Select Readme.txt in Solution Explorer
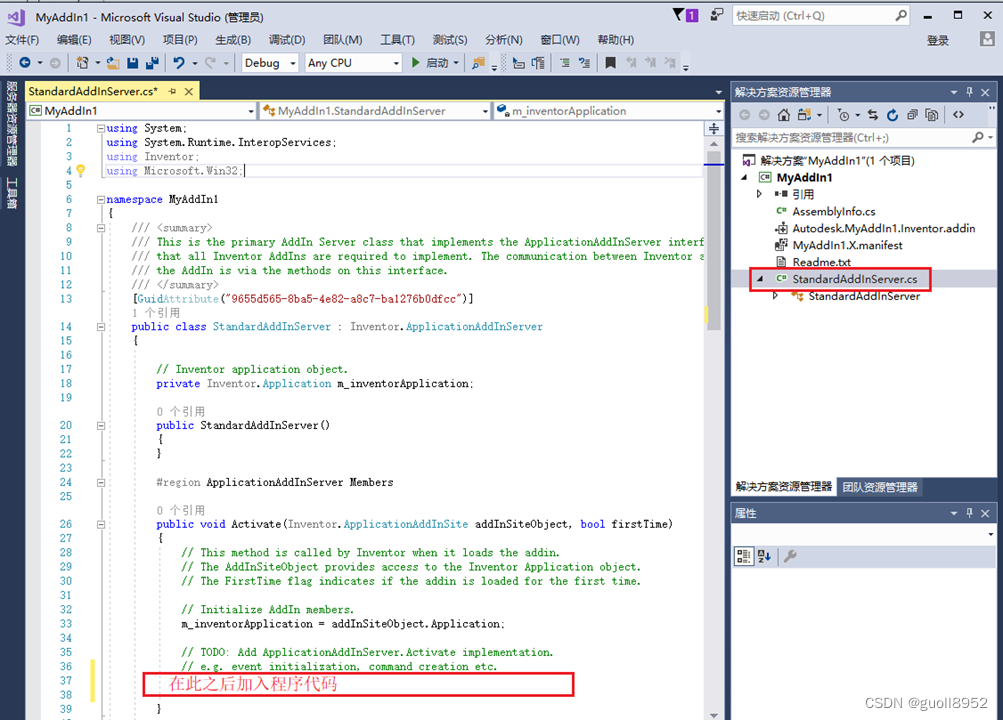 (821, 262)
